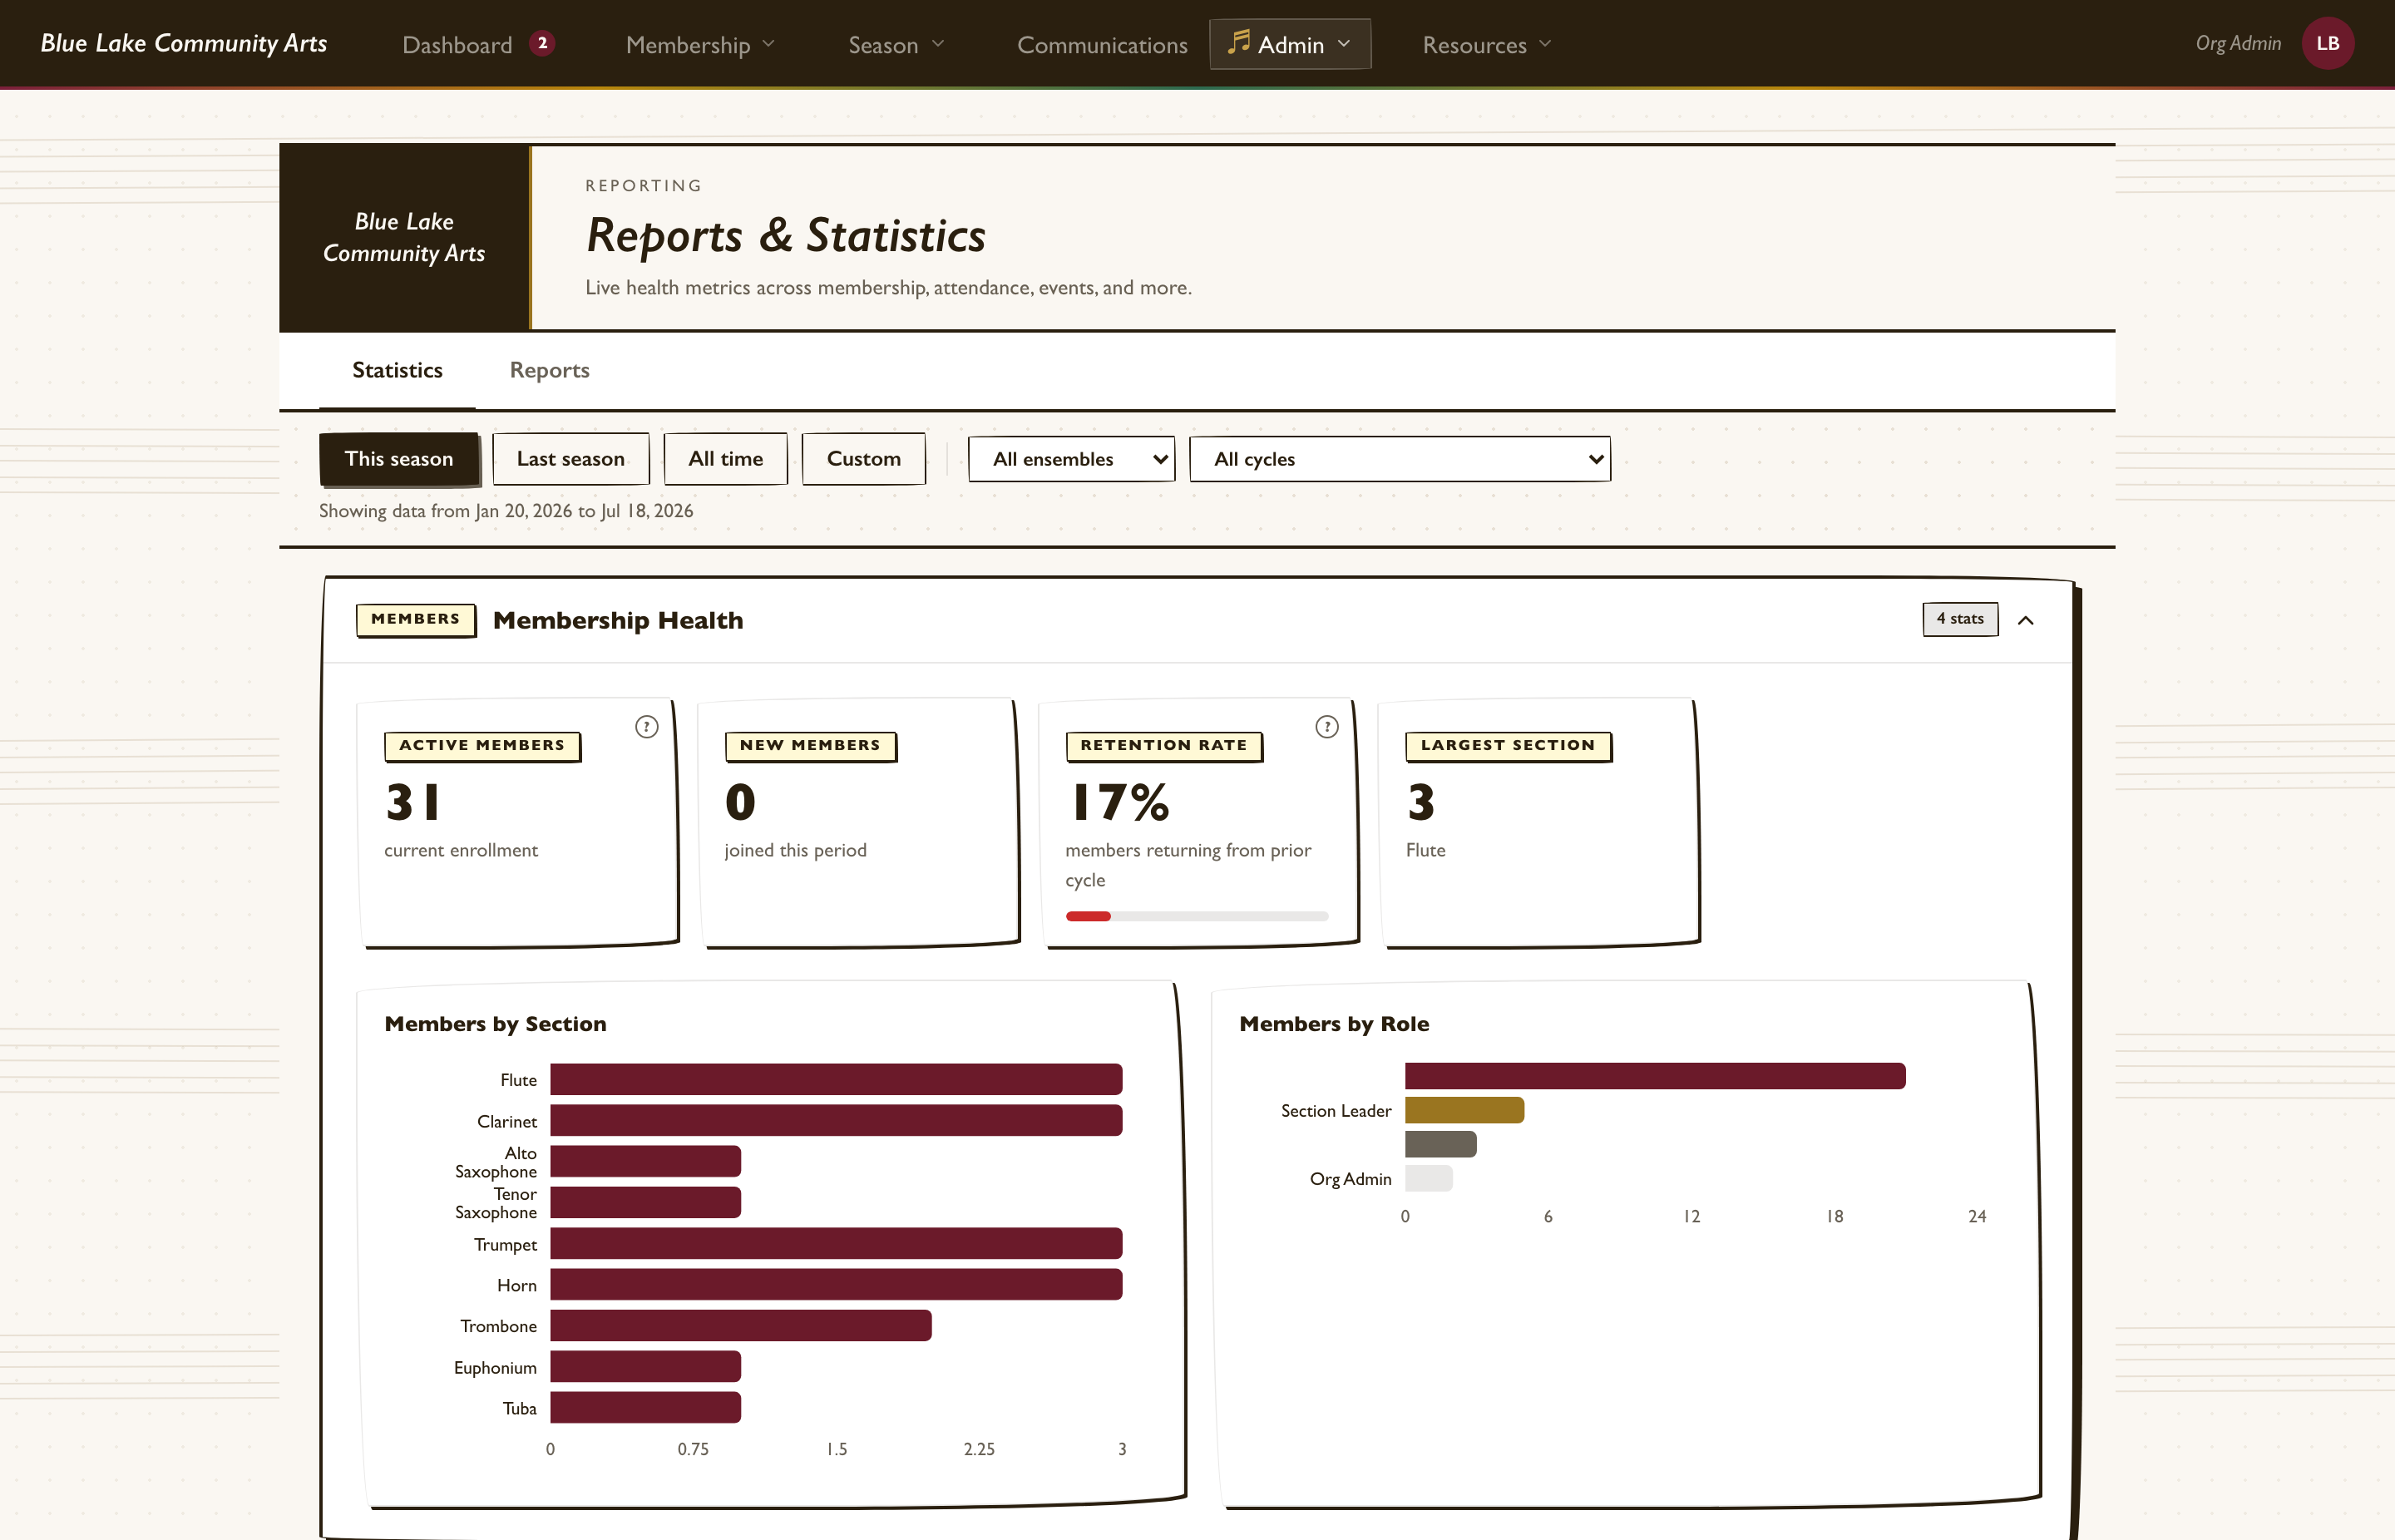Viewport: 2395px width, 1540px height.
Task: Click the Alto Saxophone bar
Action: [x=646, y=1162]
